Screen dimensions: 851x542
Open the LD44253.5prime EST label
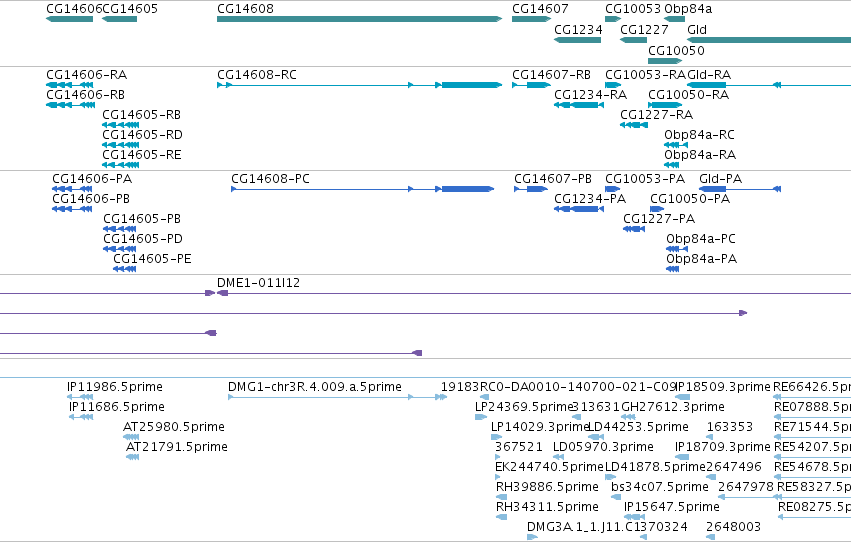coord(639,428)
